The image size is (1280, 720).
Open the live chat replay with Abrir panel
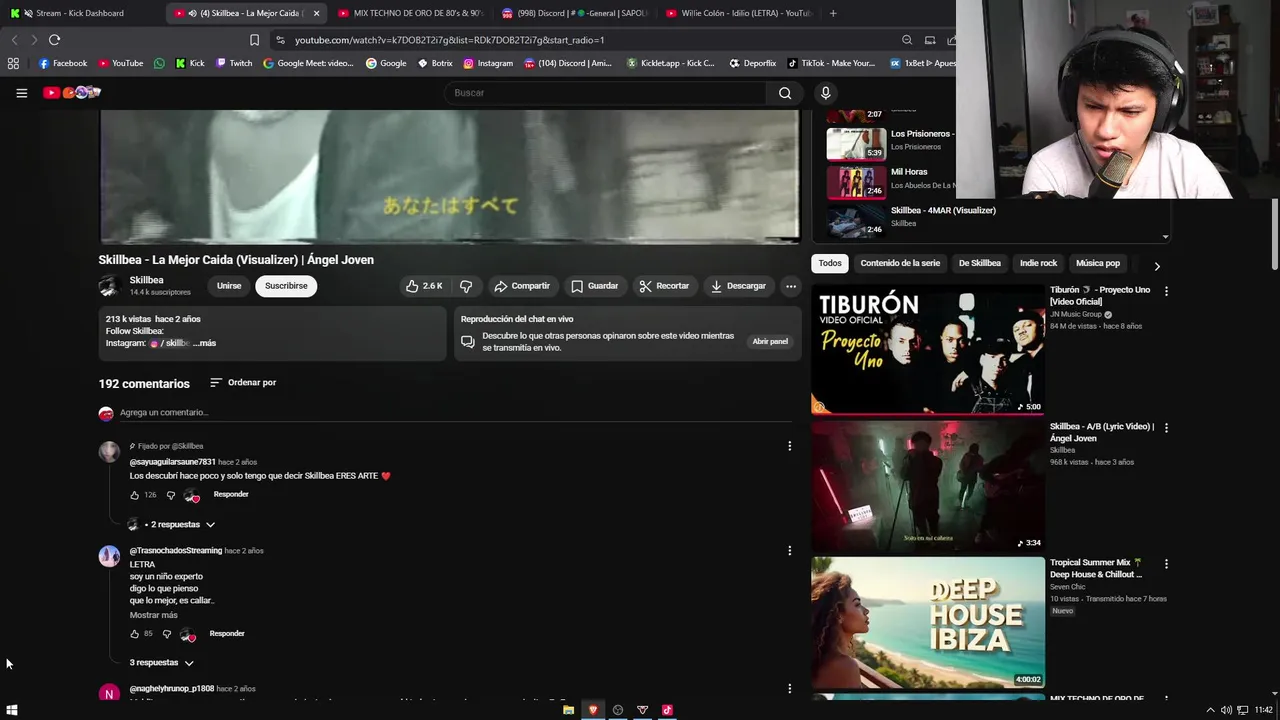coord(770,341)
